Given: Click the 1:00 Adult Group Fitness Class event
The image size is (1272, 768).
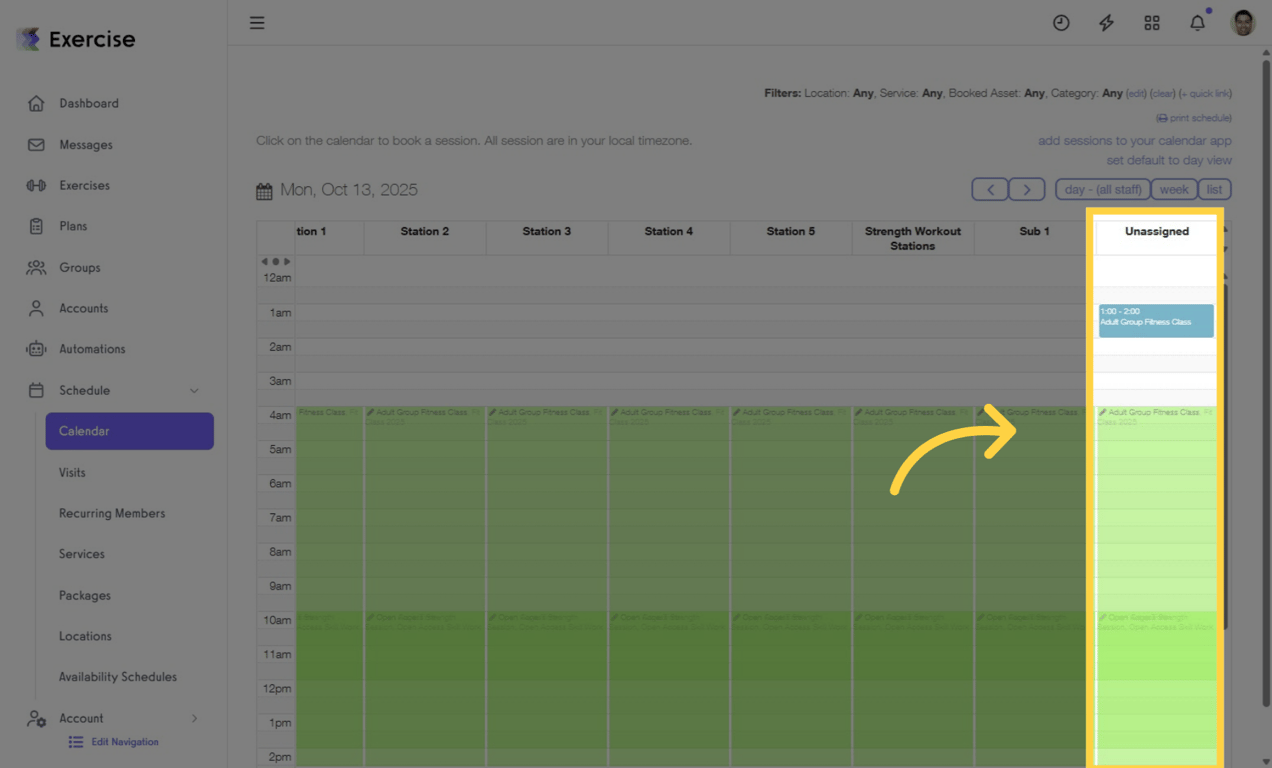Looking at the screenshot, I should click(x=1155, y=320).
